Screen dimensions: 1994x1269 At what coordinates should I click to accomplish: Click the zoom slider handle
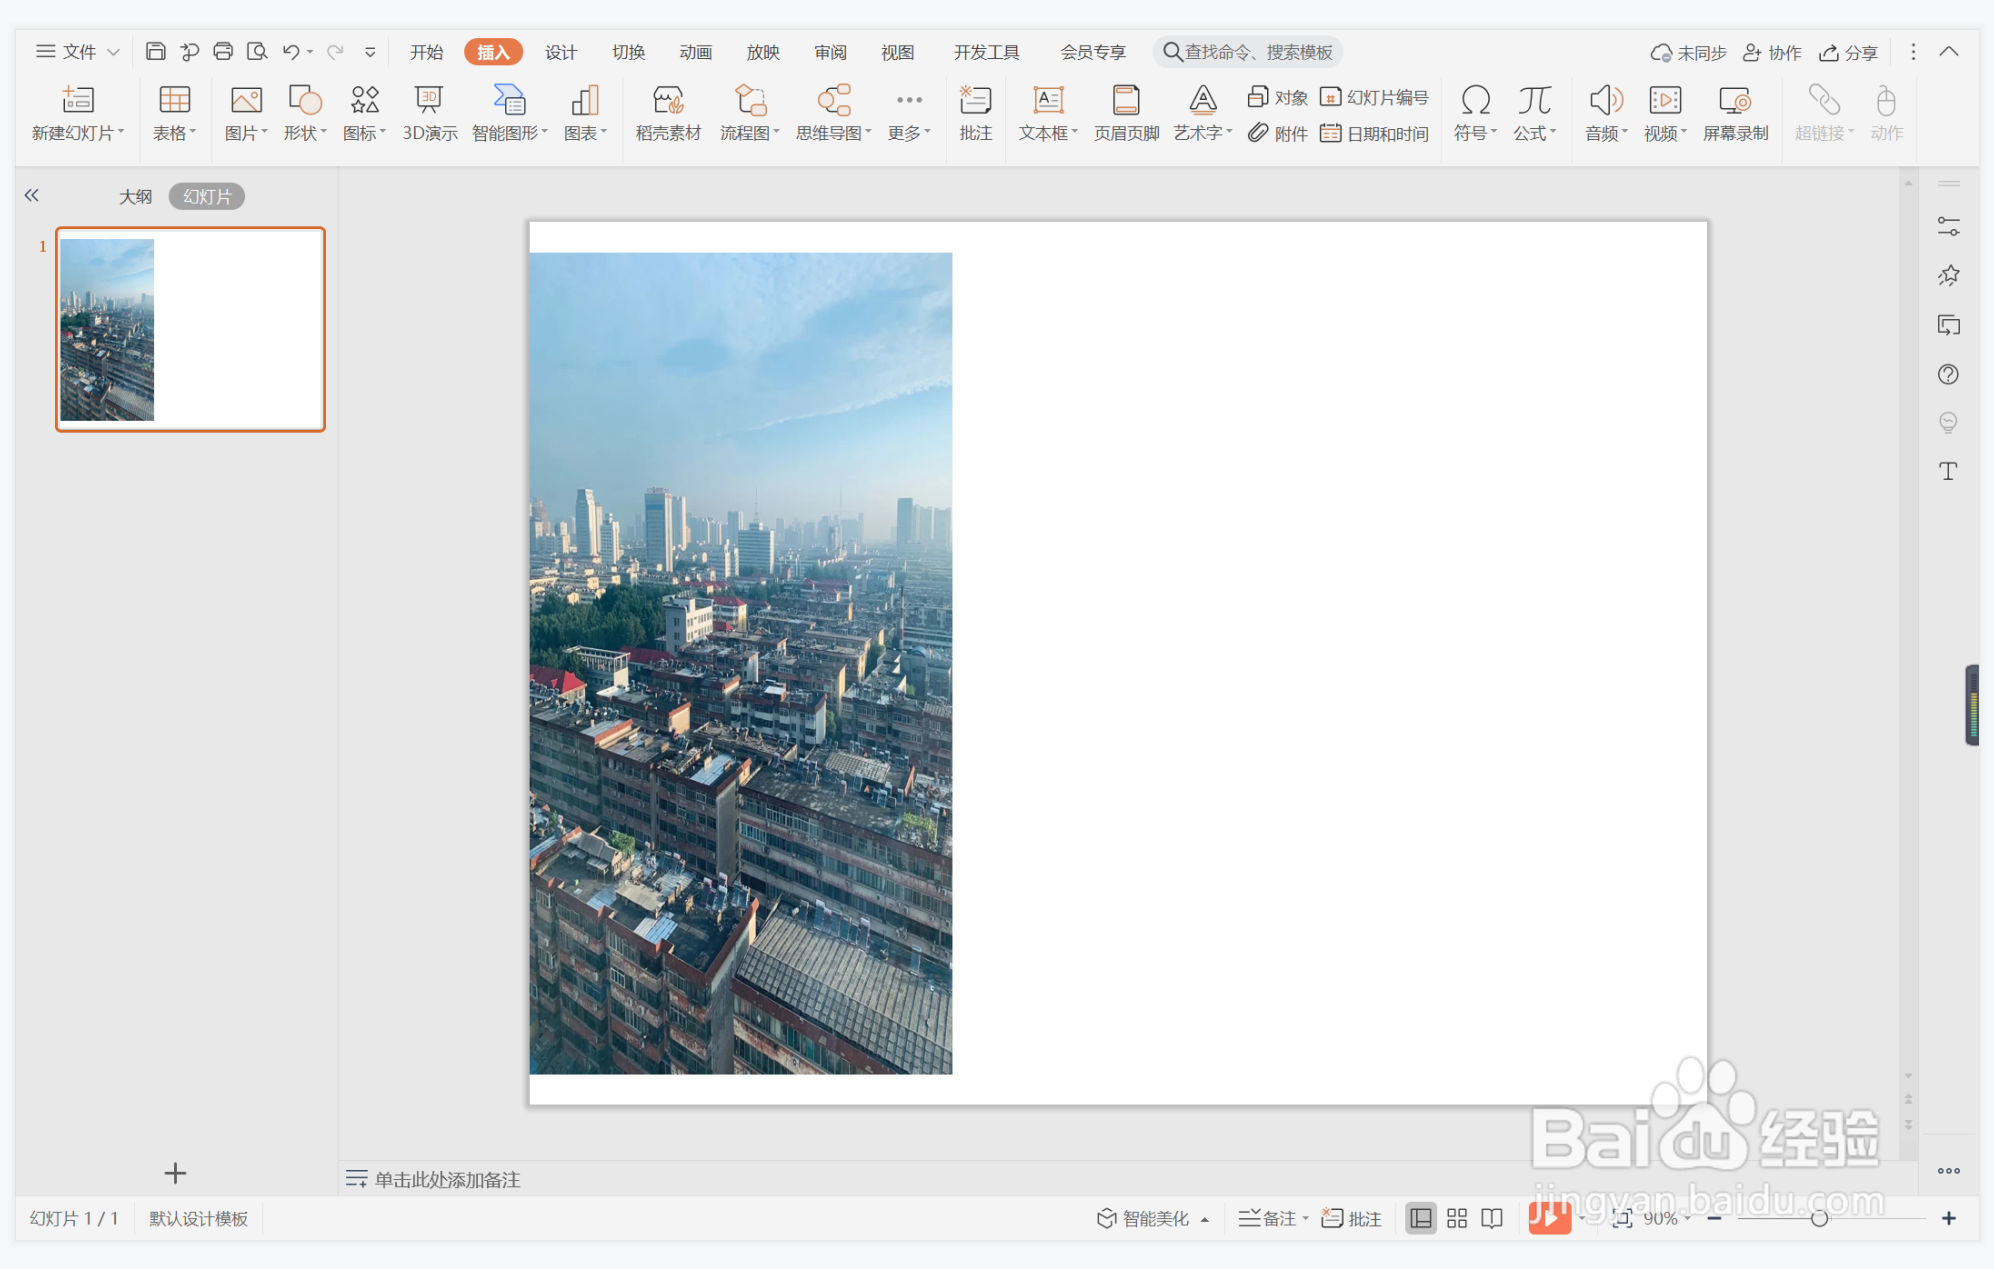(x=1819, y=1218)
